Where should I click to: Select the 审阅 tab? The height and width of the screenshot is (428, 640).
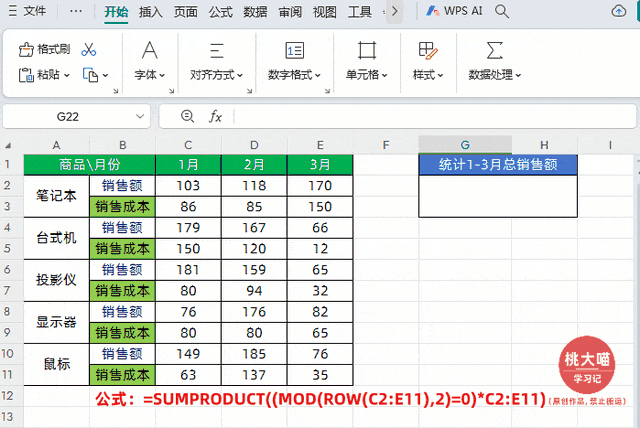pos(290,11)
